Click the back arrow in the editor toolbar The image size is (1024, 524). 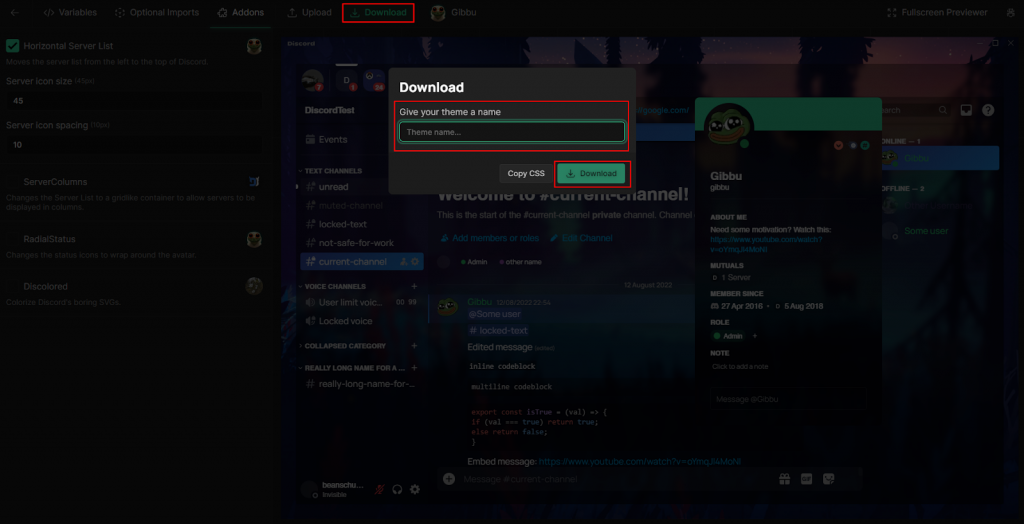point(15,12)
